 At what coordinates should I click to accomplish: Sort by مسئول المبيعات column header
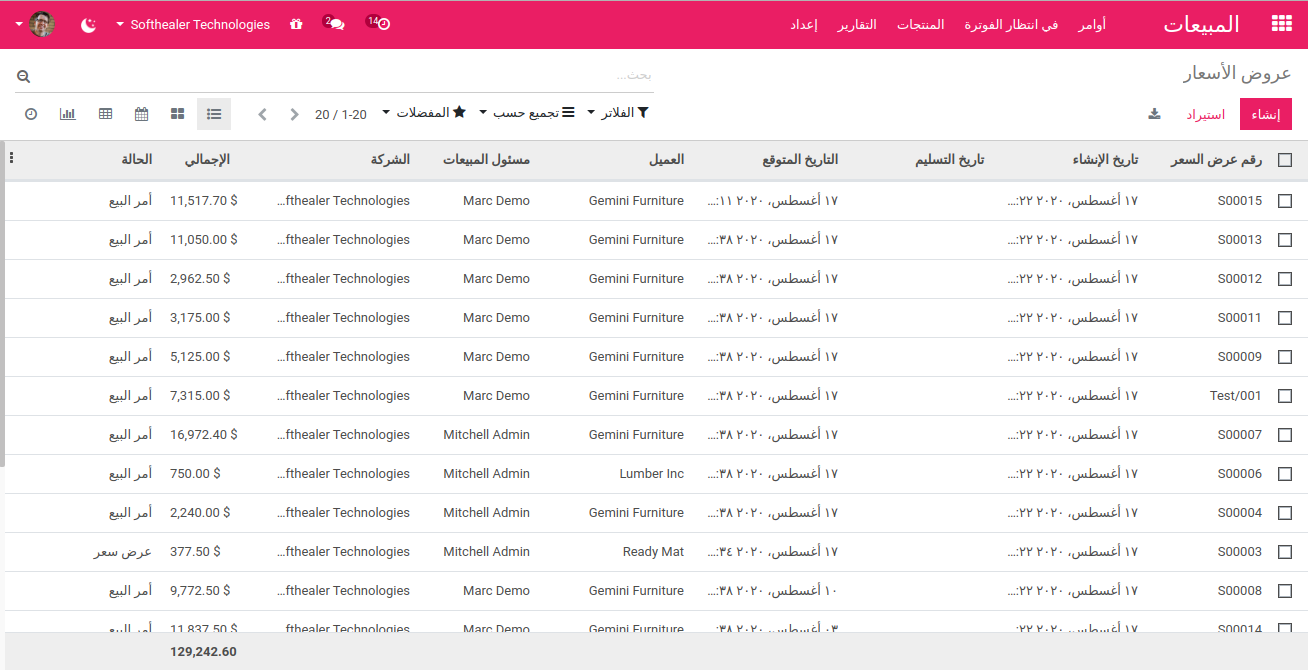click(486, 159)
